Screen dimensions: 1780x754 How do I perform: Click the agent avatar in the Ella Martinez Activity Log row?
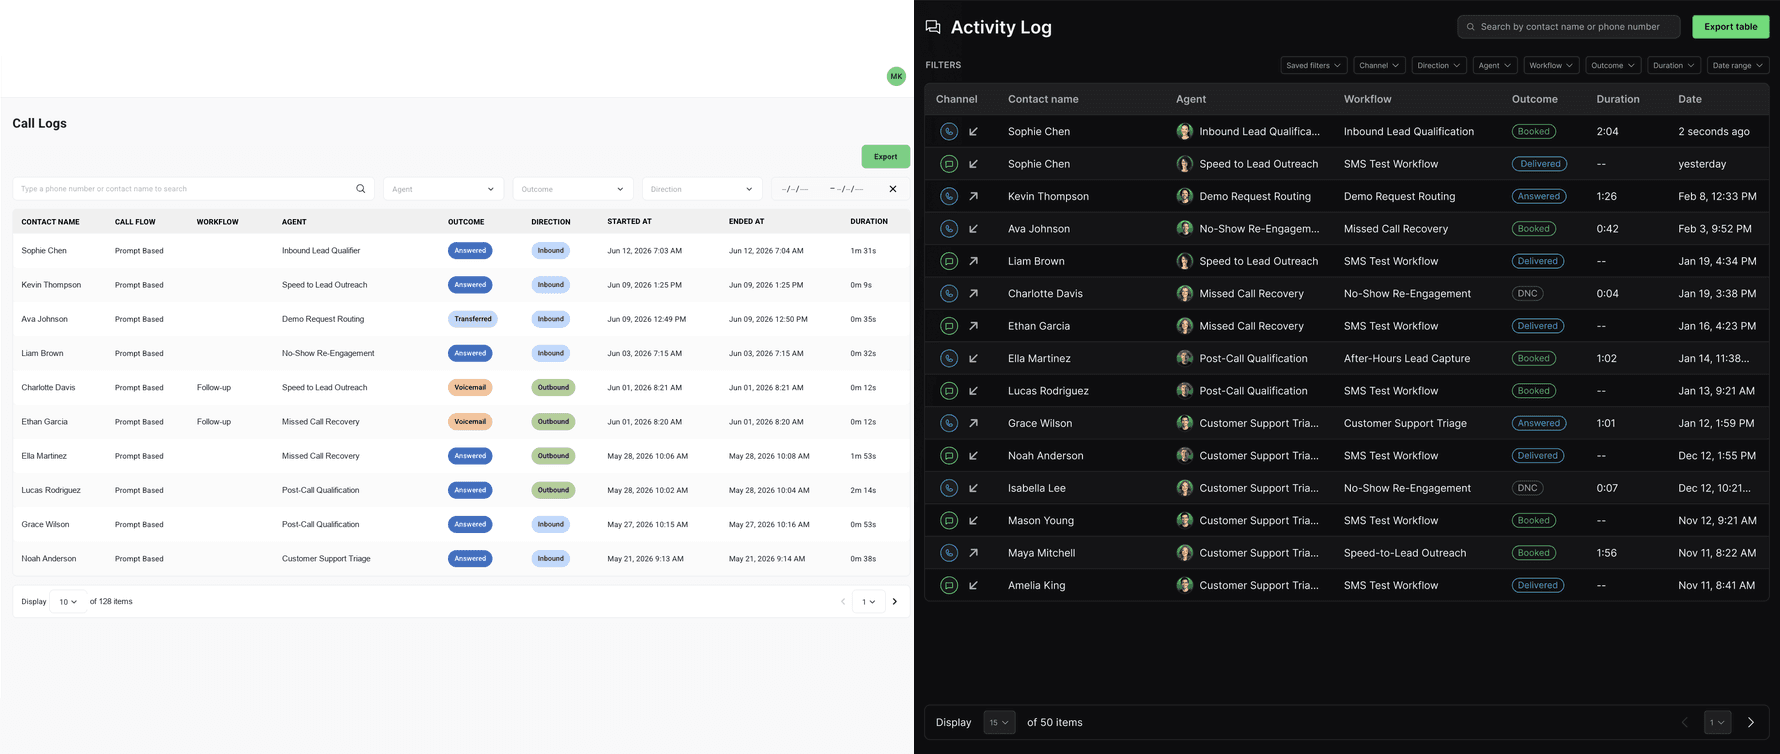1184,358
